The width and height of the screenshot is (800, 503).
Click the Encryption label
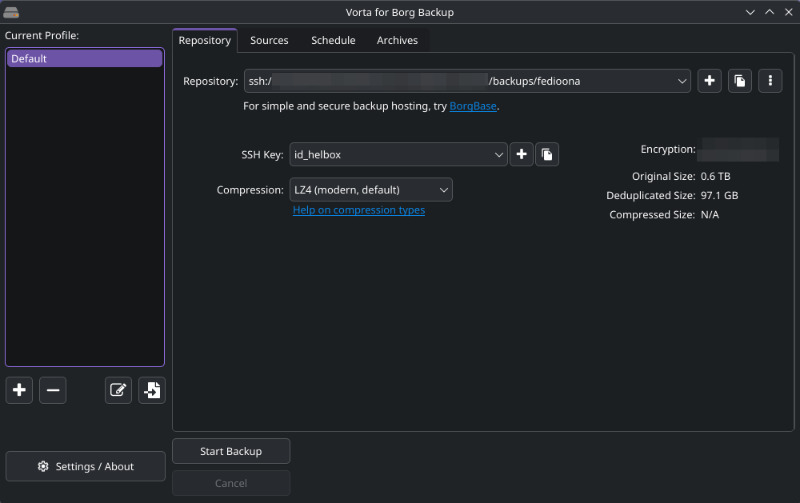click(668, 149)
